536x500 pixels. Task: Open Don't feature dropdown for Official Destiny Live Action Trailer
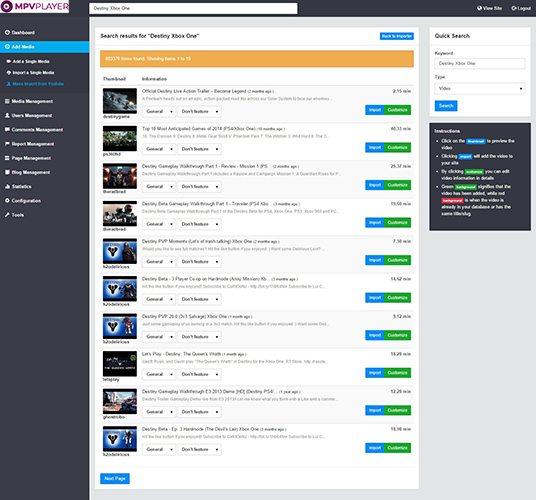pos(199,111)
